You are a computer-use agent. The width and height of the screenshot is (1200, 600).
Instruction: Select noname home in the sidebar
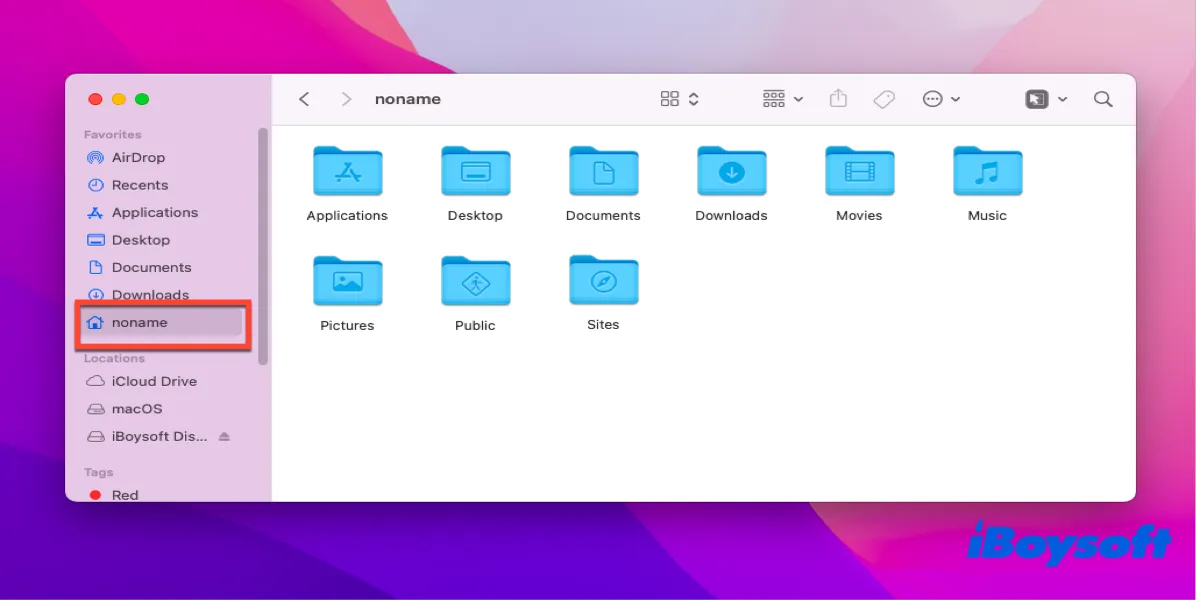pyautogui.click(x=139, y=323)
